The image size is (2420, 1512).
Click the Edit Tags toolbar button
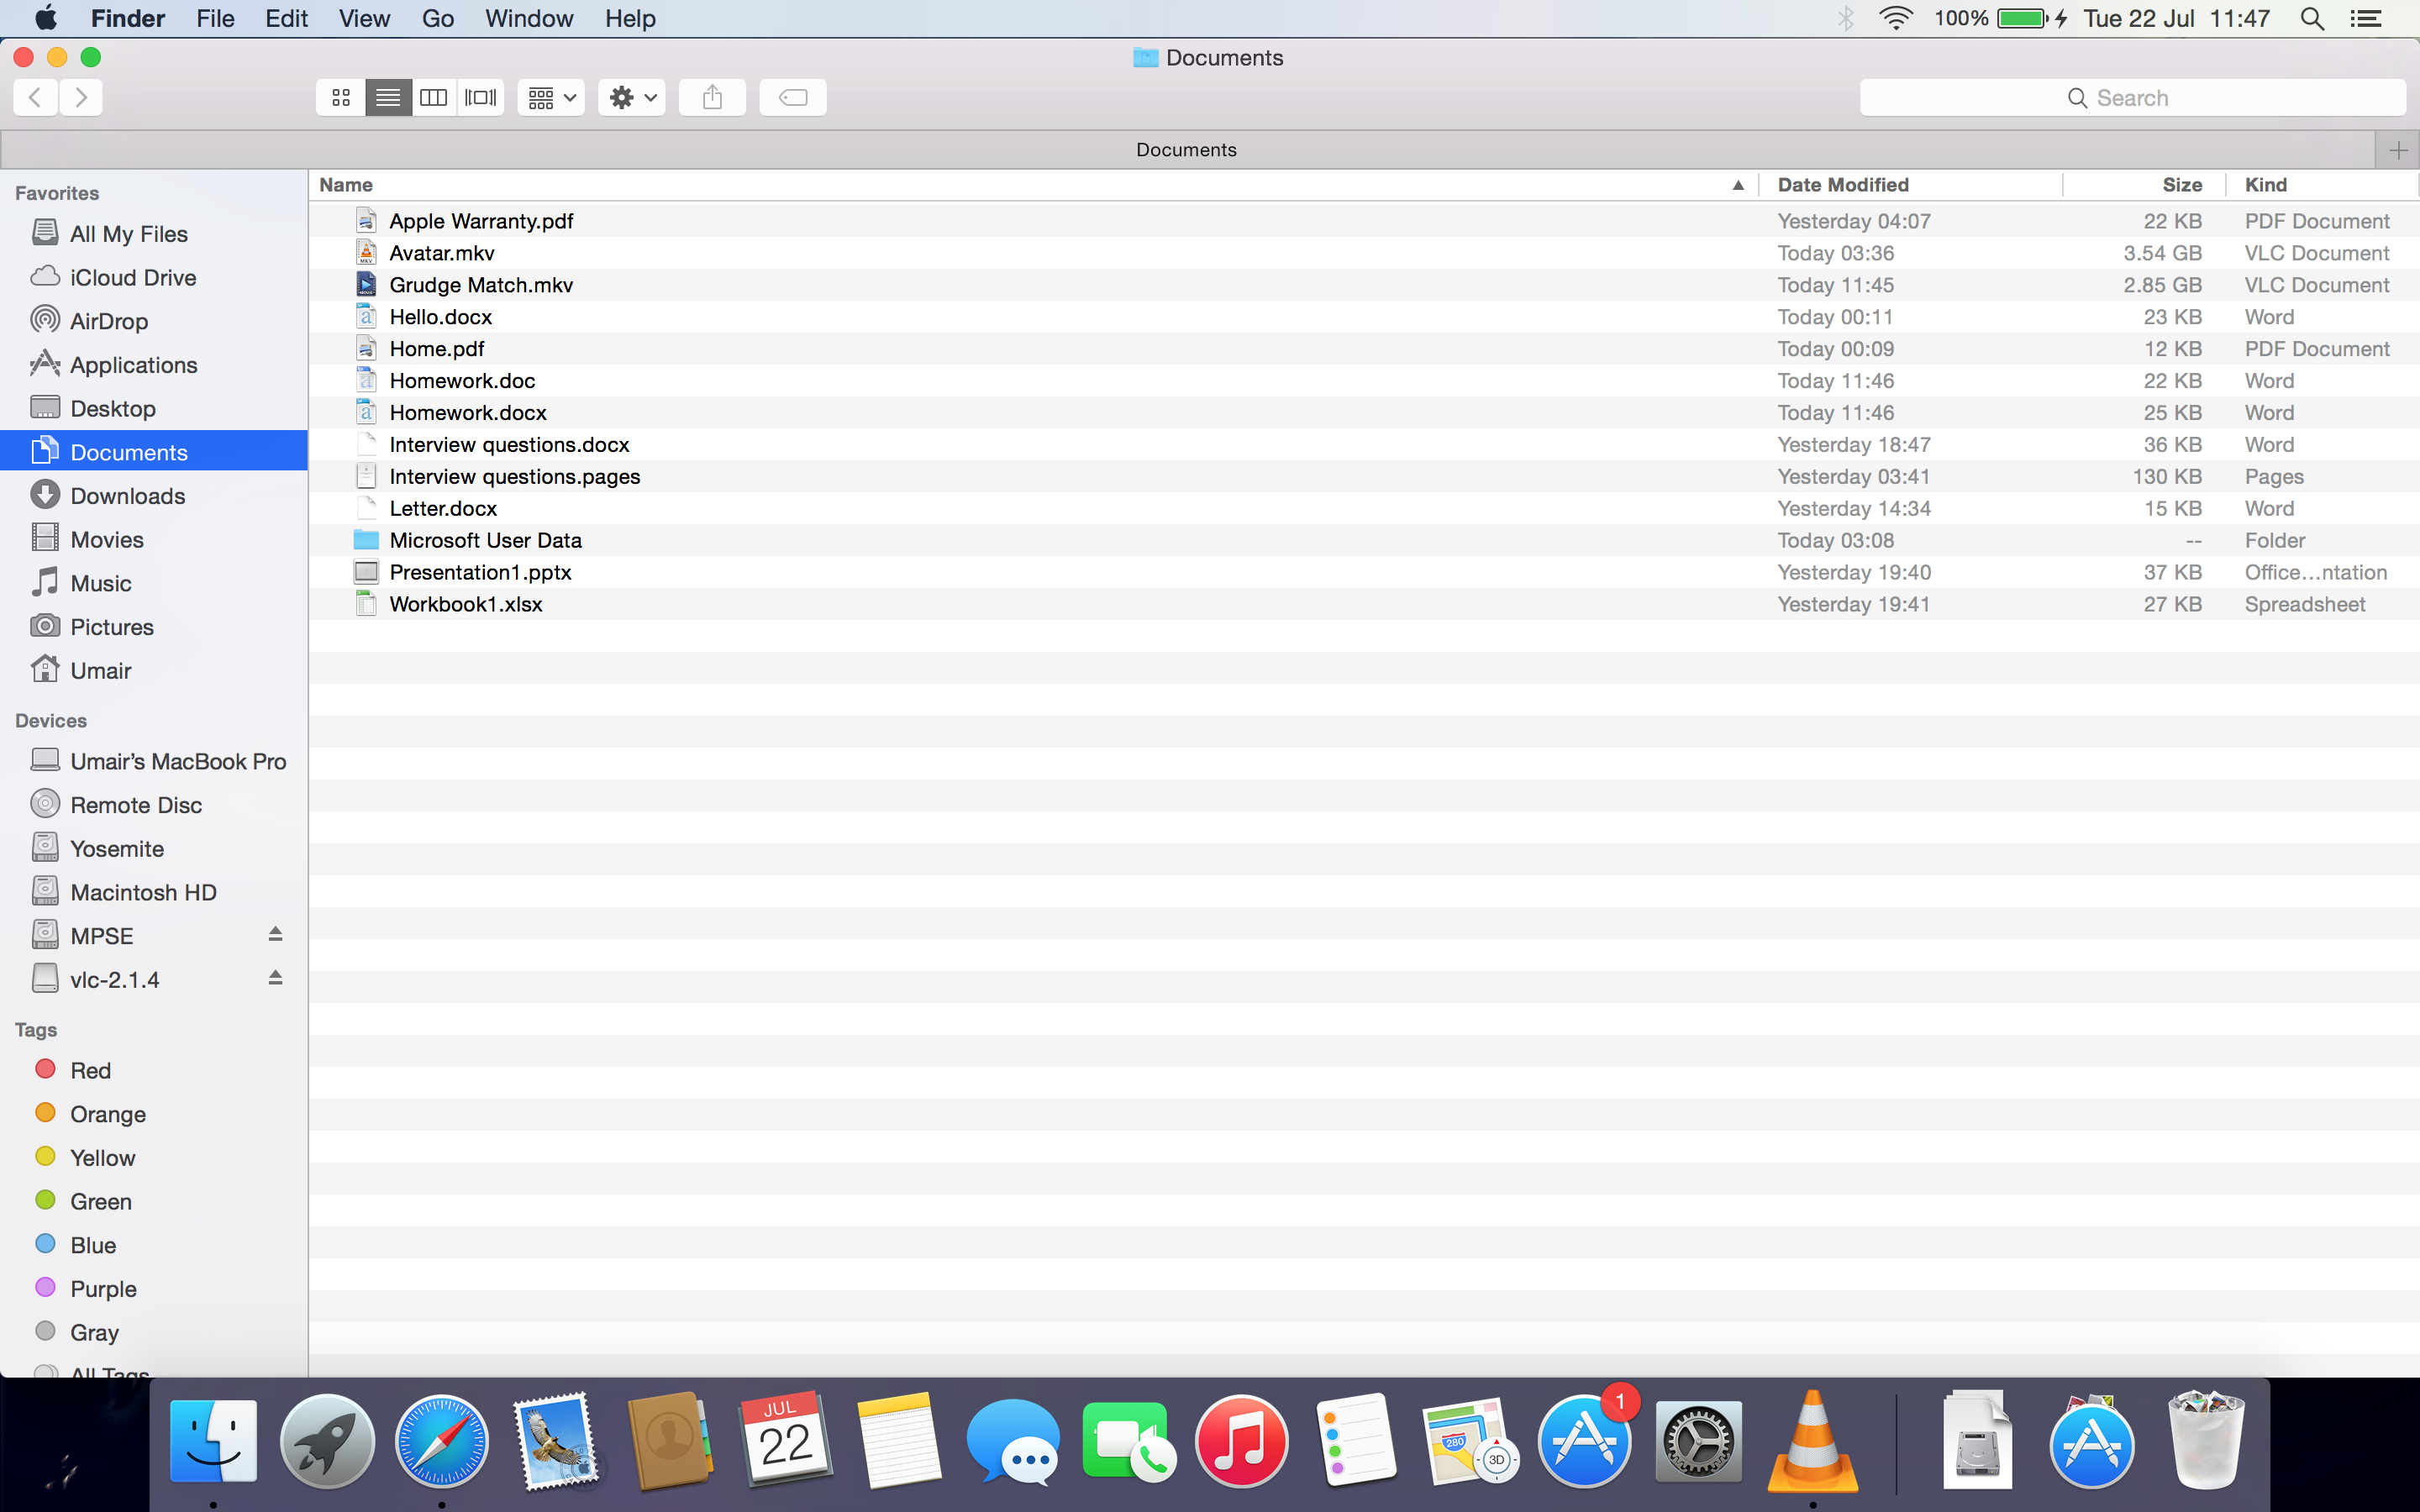click(792, 97)
